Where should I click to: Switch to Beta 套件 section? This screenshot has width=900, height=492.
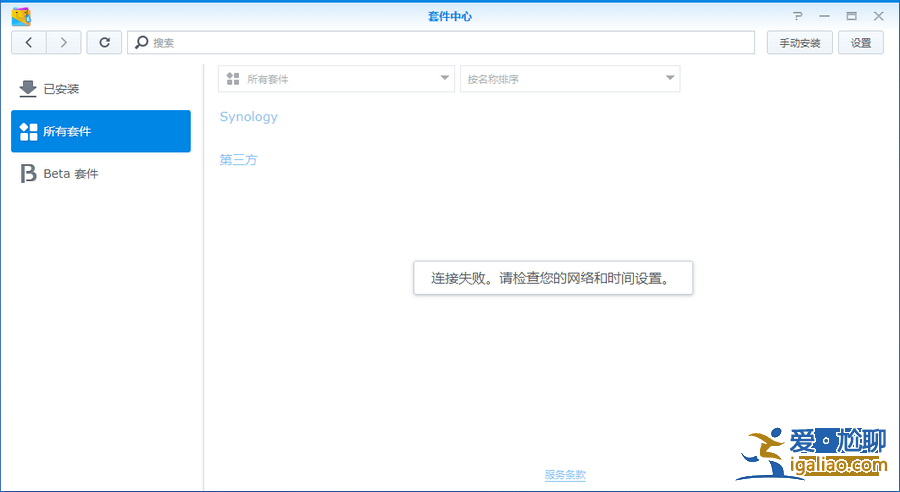coord(101,173)
